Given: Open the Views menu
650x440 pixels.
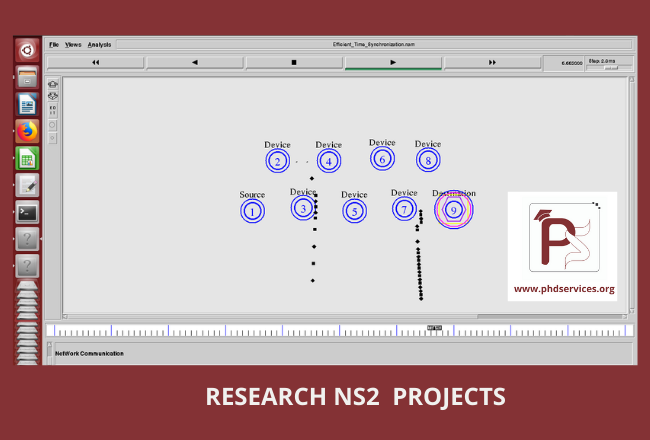Looking at the screenshot, I should pyautogui.click(x=73, y=45).
